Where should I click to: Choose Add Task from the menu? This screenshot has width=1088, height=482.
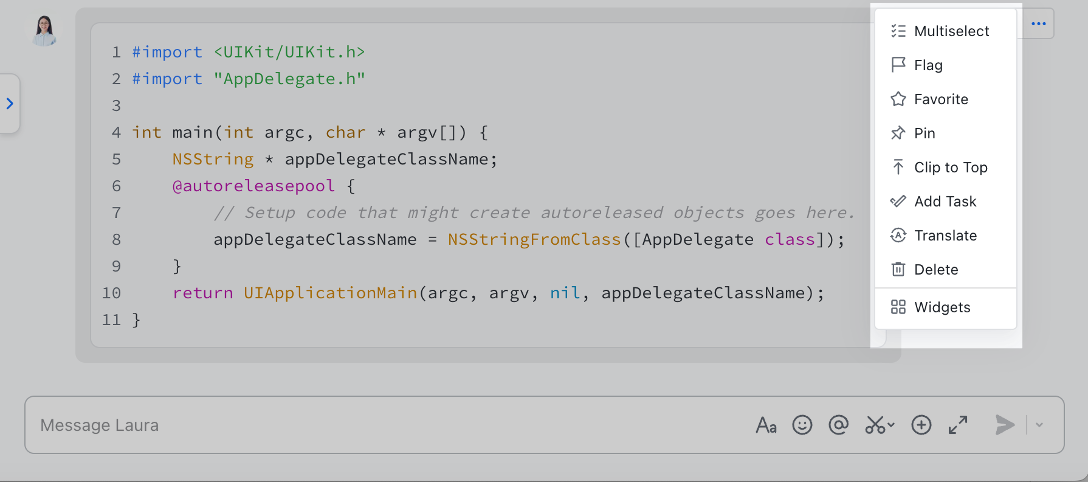point(944,201)
